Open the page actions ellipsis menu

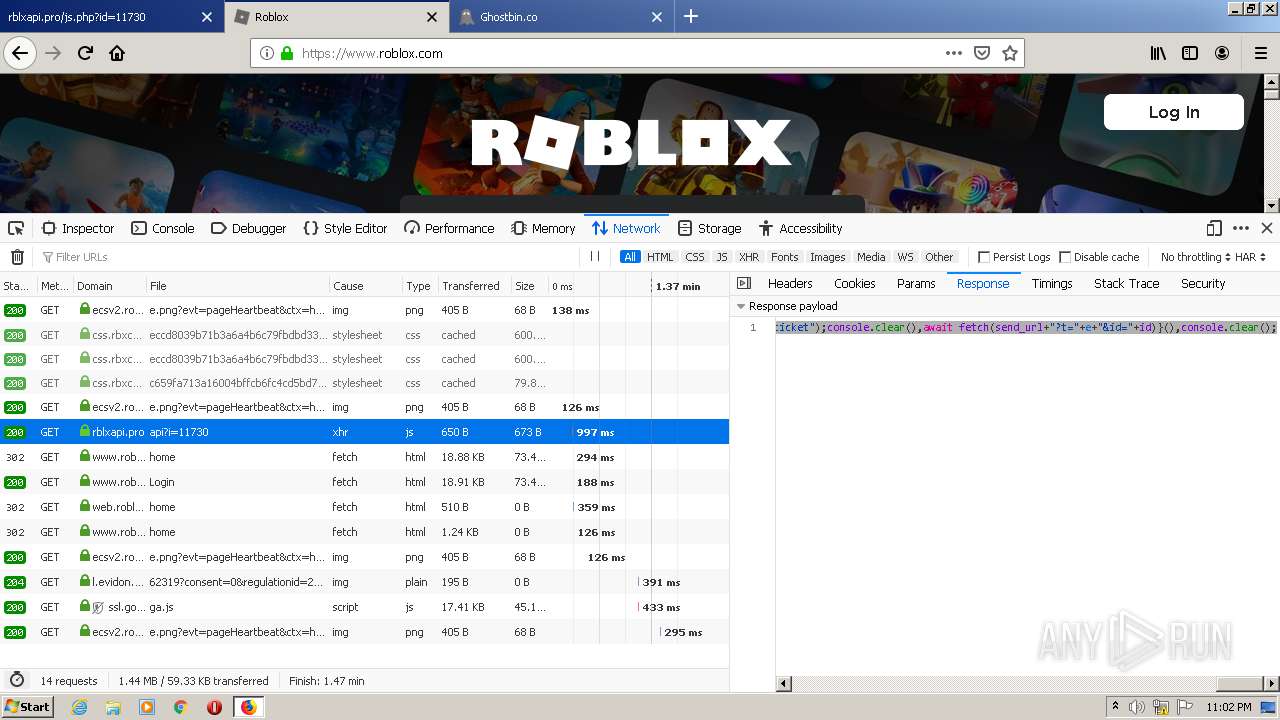953,53
